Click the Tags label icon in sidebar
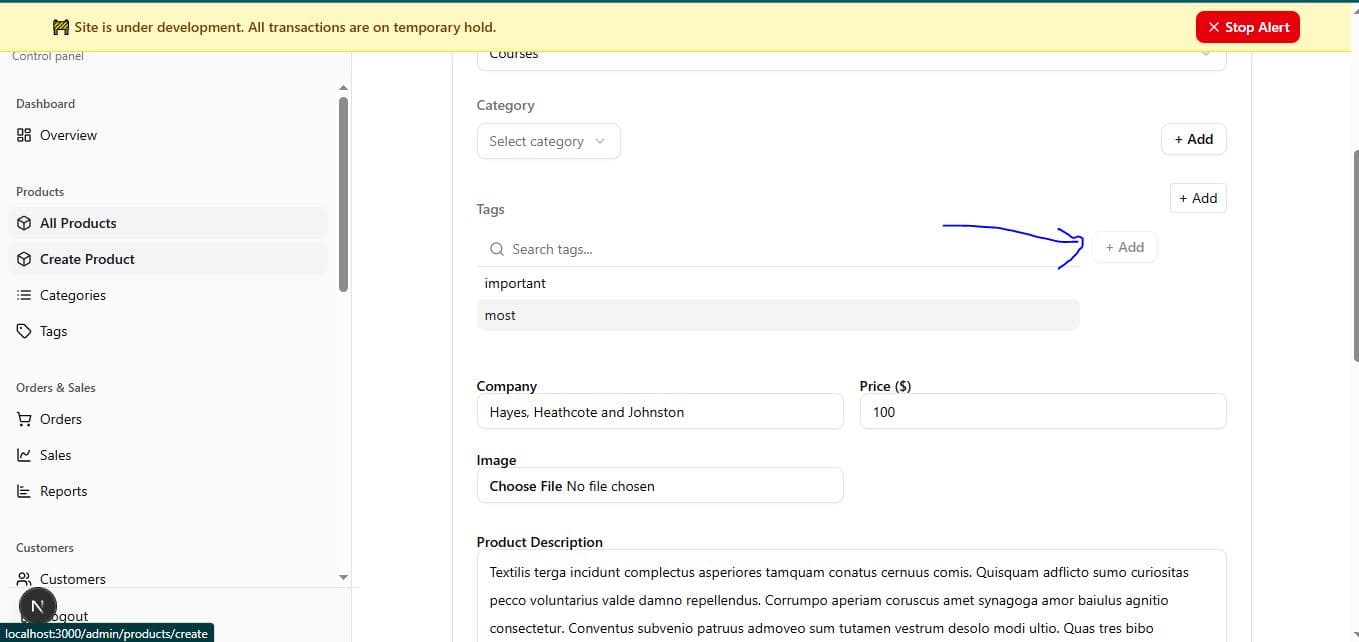Viewport: 1359px width, 642px height. (24, 331)
